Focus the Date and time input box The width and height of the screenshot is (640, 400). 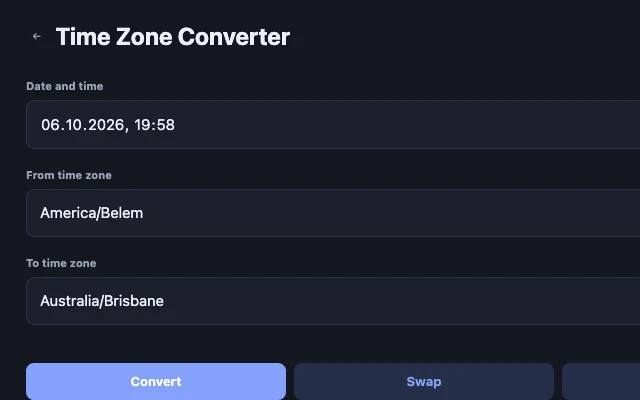(333, 124)
